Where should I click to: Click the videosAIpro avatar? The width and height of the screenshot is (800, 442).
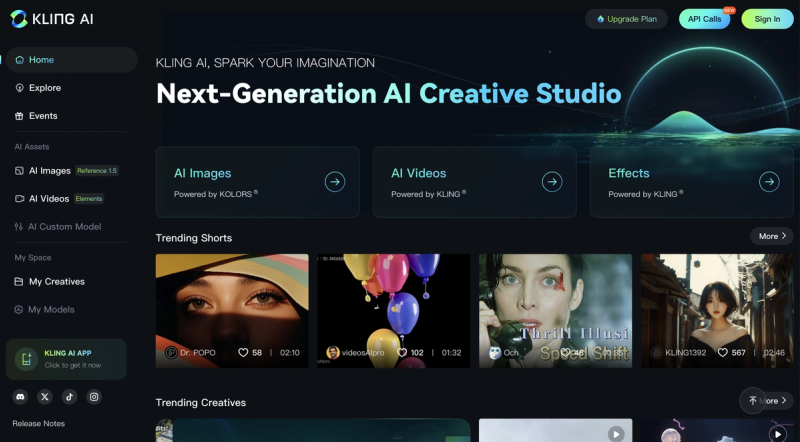(x=333, y=353)
